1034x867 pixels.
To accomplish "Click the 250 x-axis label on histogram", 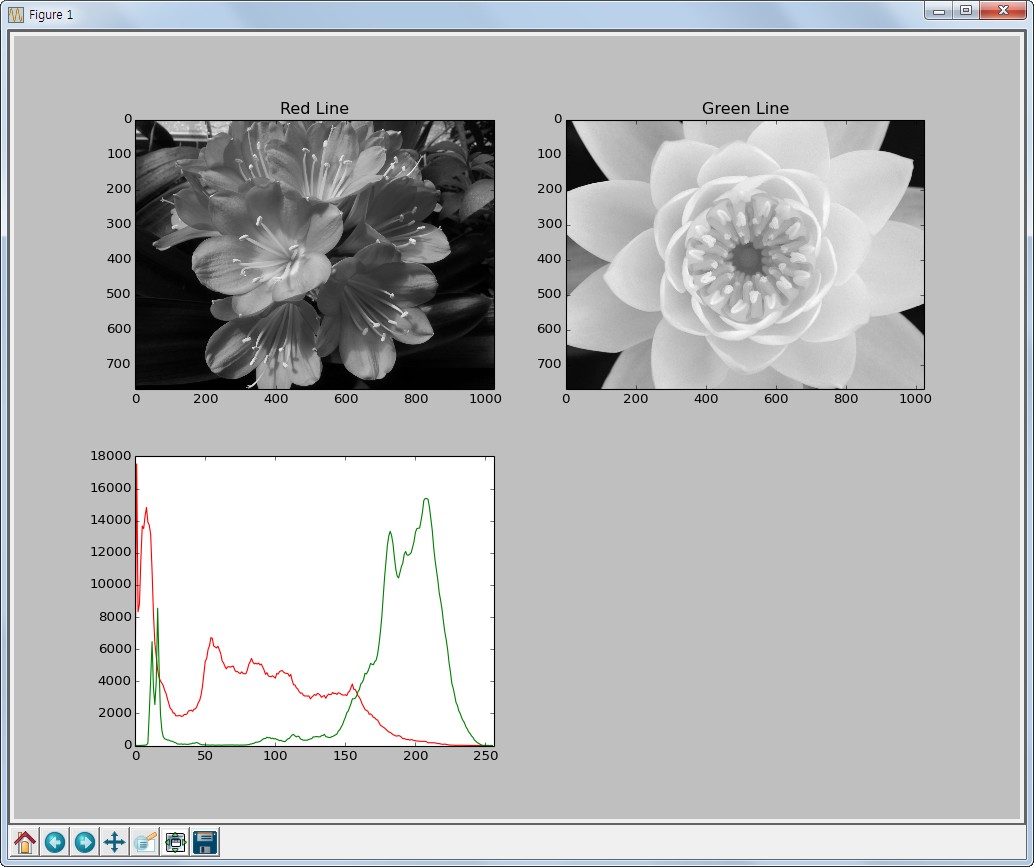I will tap(485, 756).
